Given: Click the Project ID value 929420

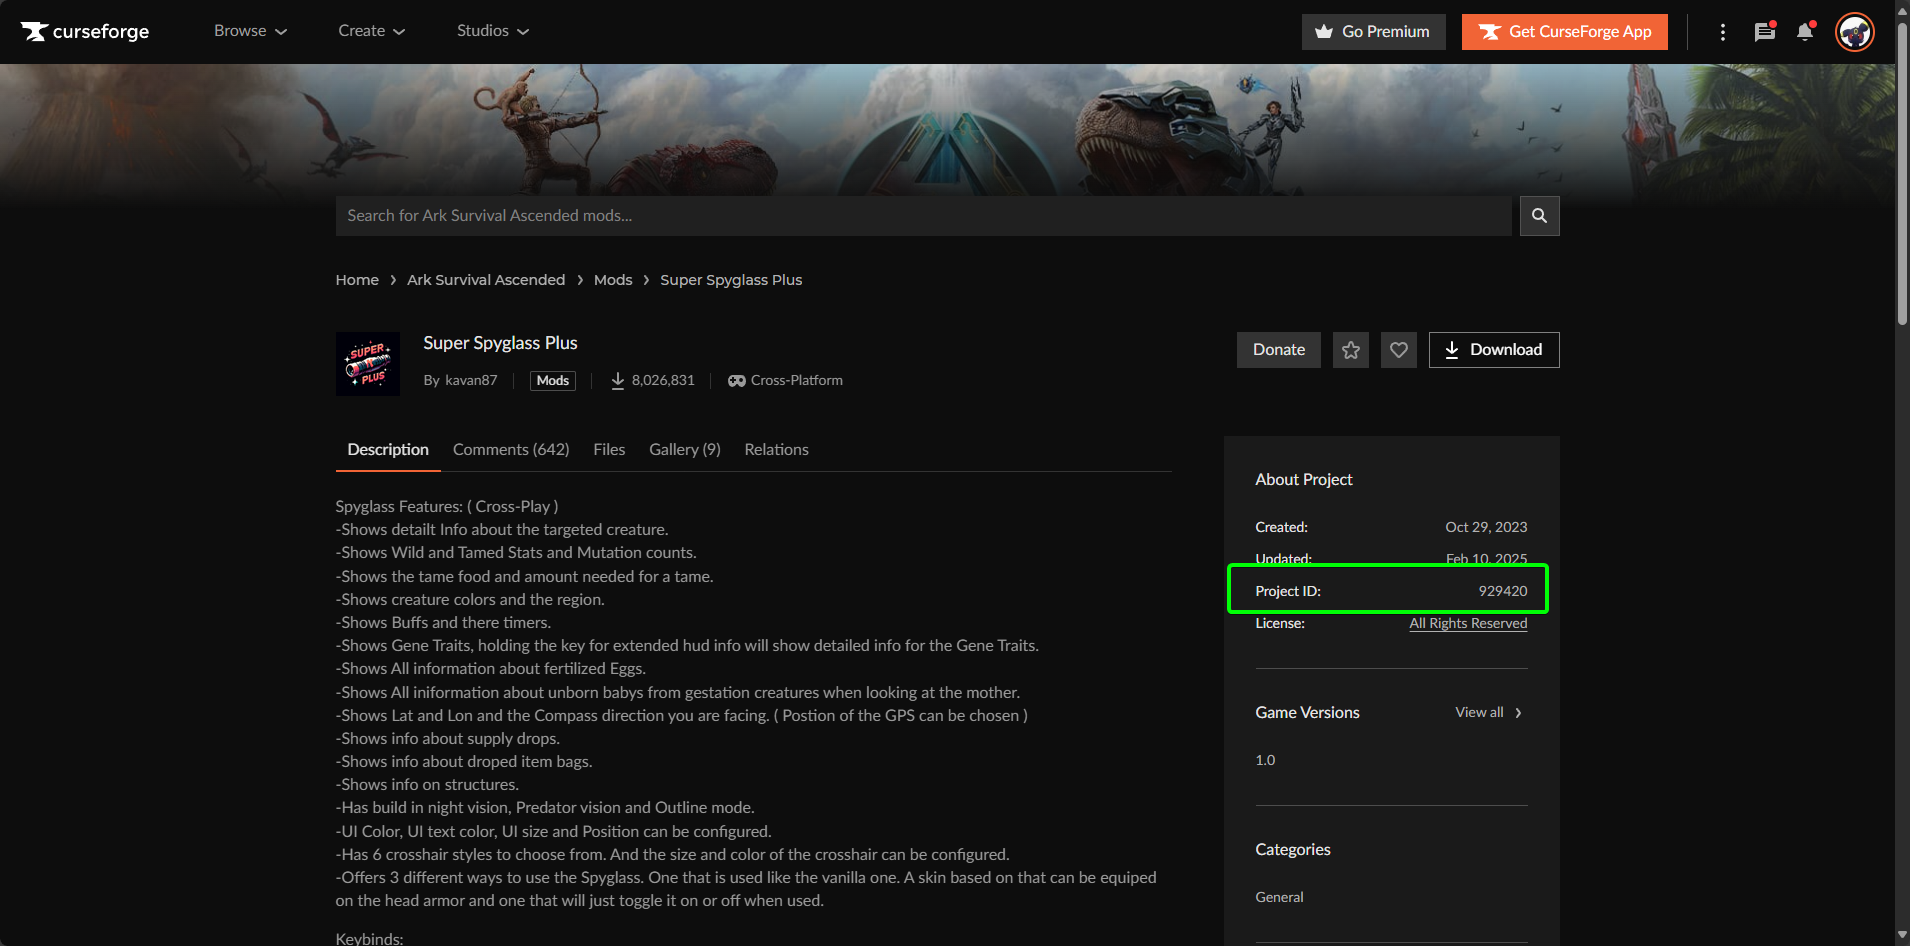Looking at the screenshot, I should tap(1503, 591).
